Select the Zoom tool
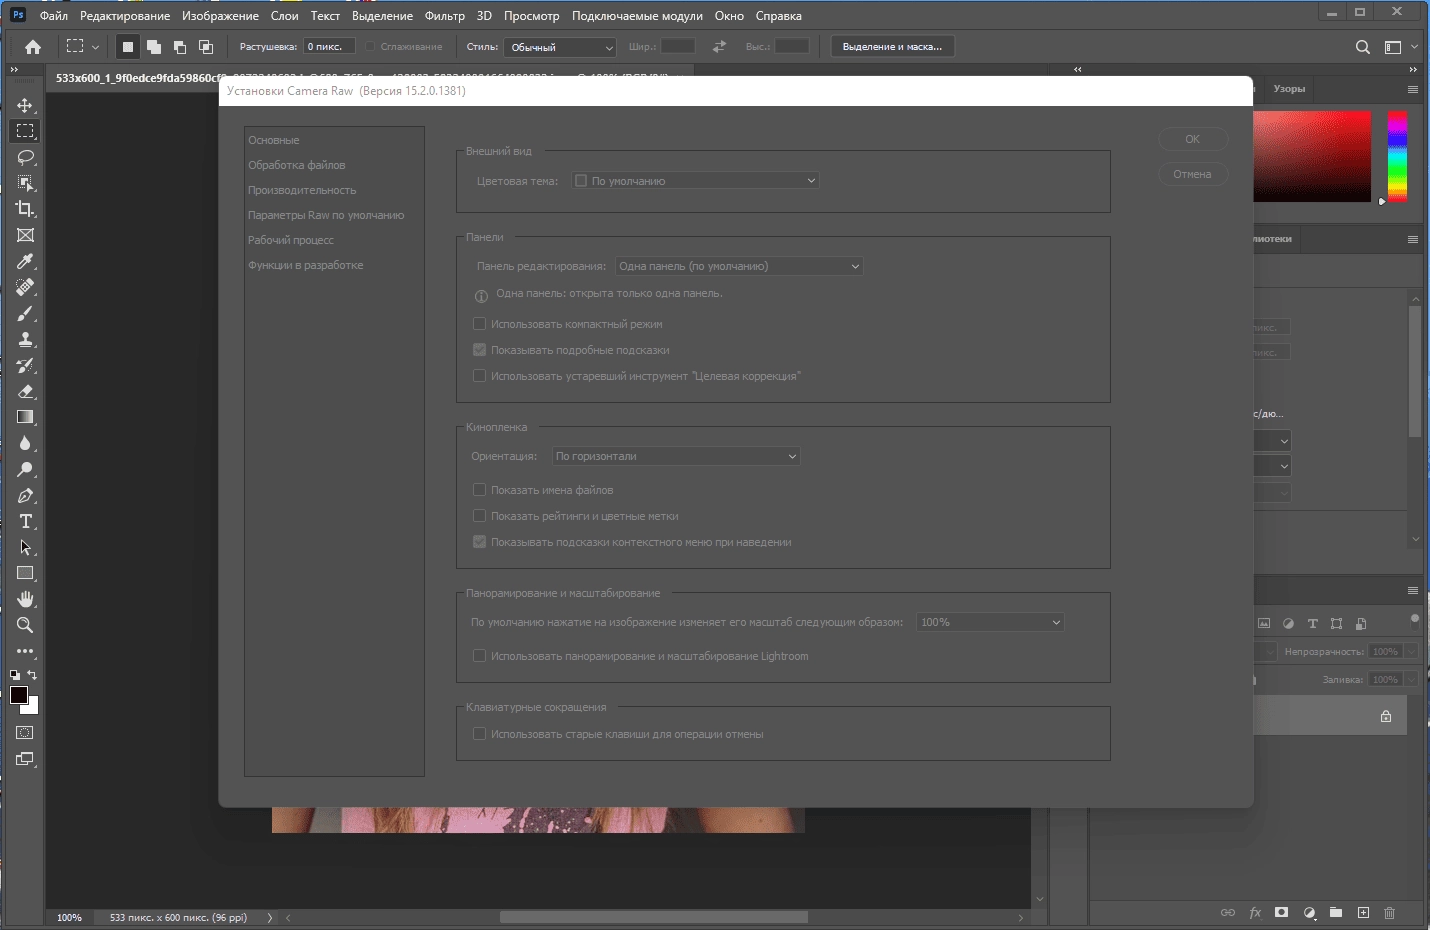 25,625
